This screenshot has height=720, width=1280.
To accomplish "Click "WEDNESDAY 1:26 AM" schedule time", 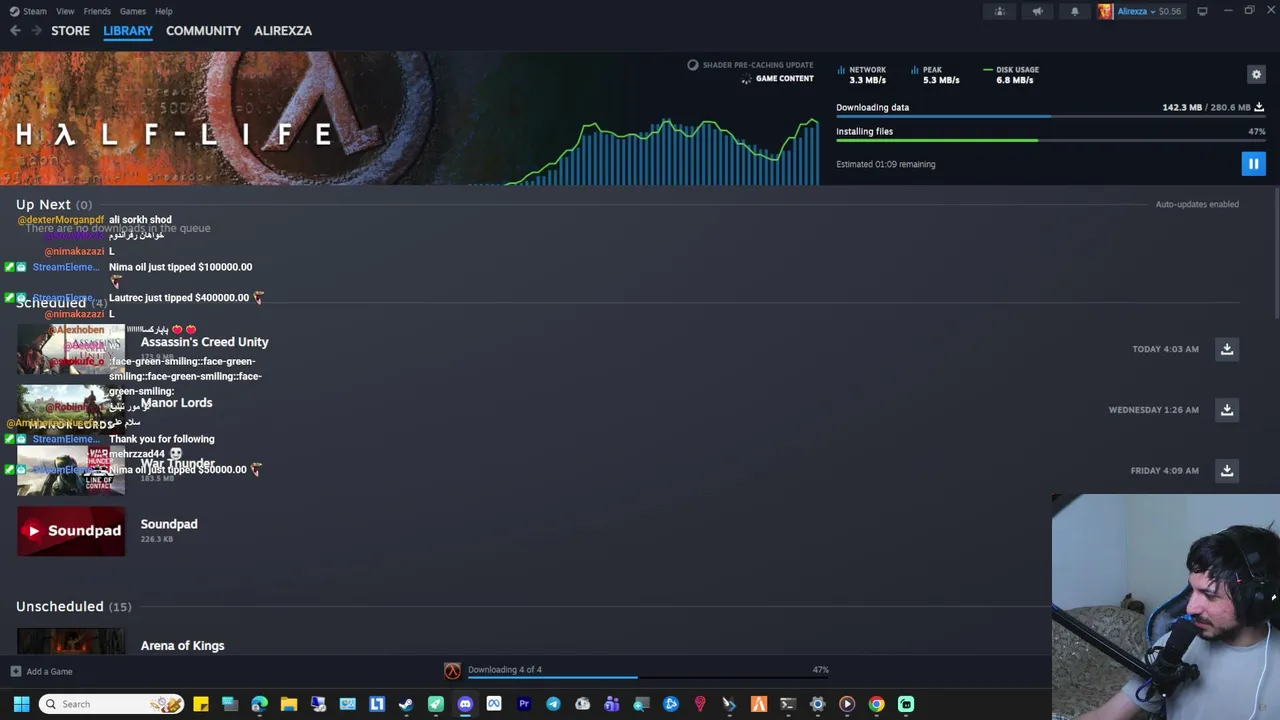I will click(1153, 410).
